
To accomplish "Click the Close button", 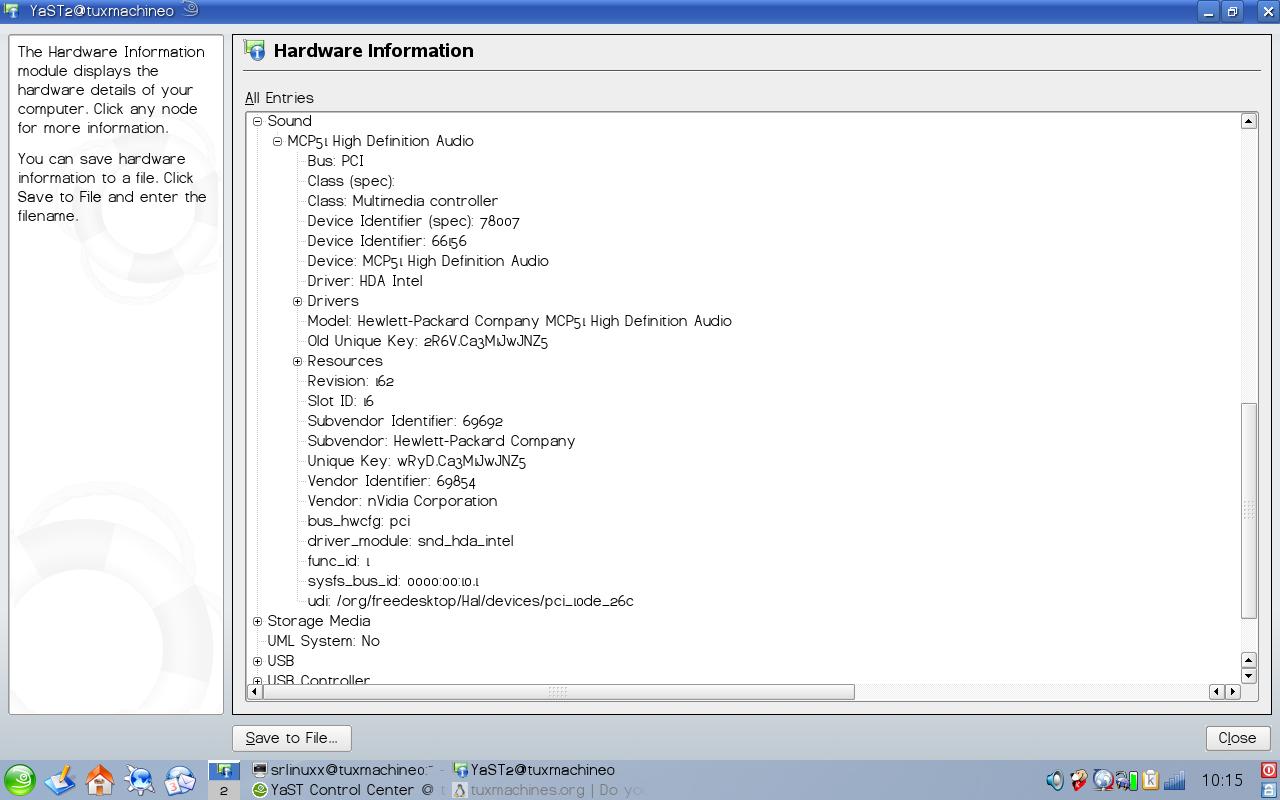I will coord(1237,738).
